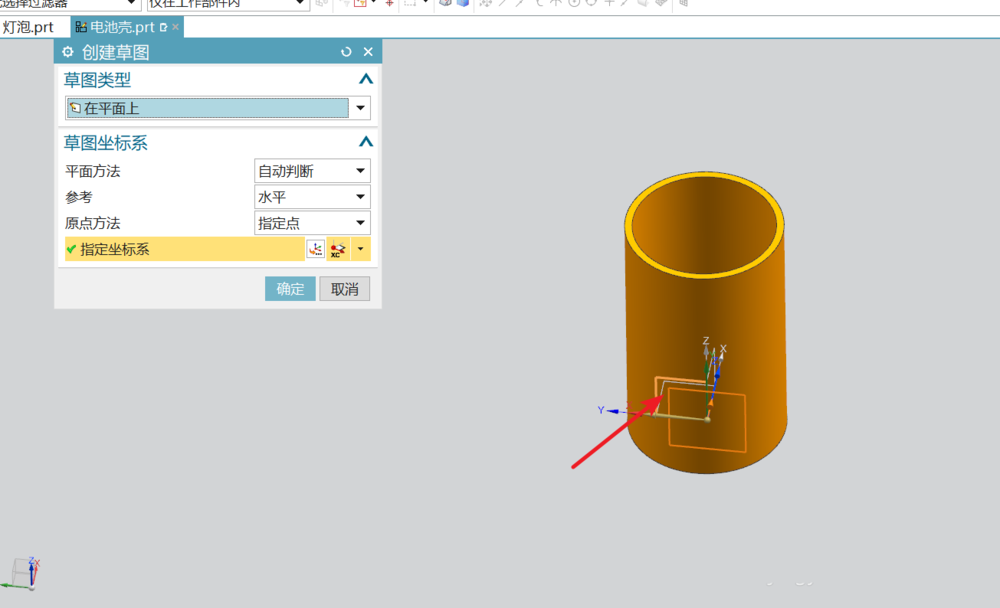The height and width of the screenshot is (608, 1000).
Task: Open the 在平面上 sketch type dropdown
Action: [x=361, y=108]
